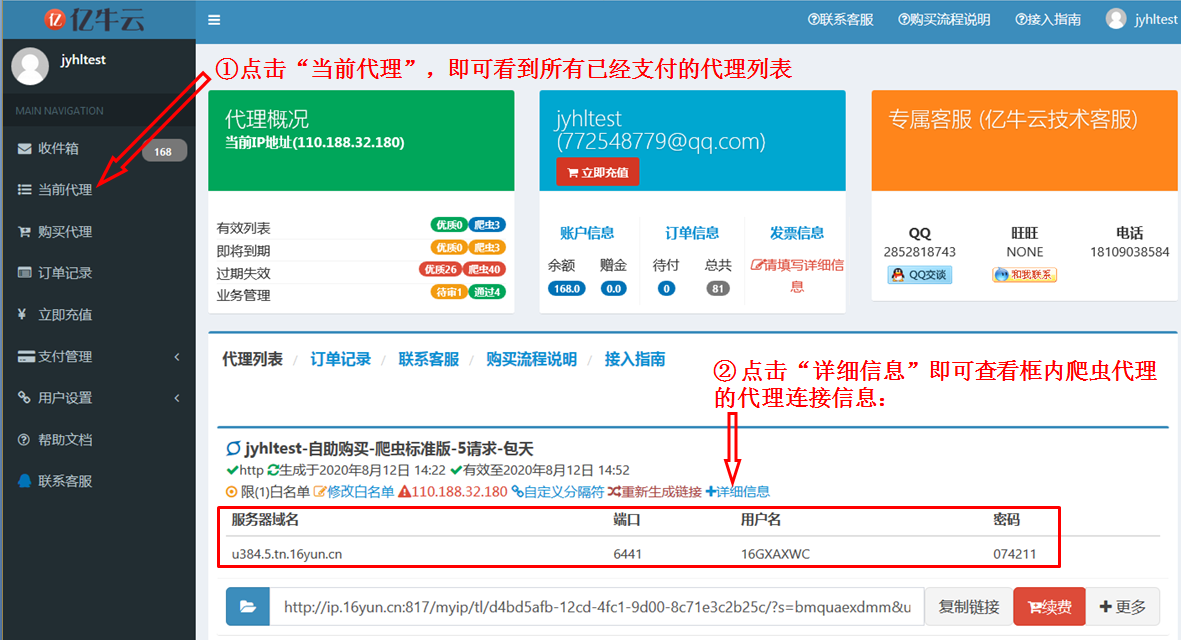Open the 订单信息 section
Image resolution: width=1181 pixels, height=640 pixels.
(691, 233)
